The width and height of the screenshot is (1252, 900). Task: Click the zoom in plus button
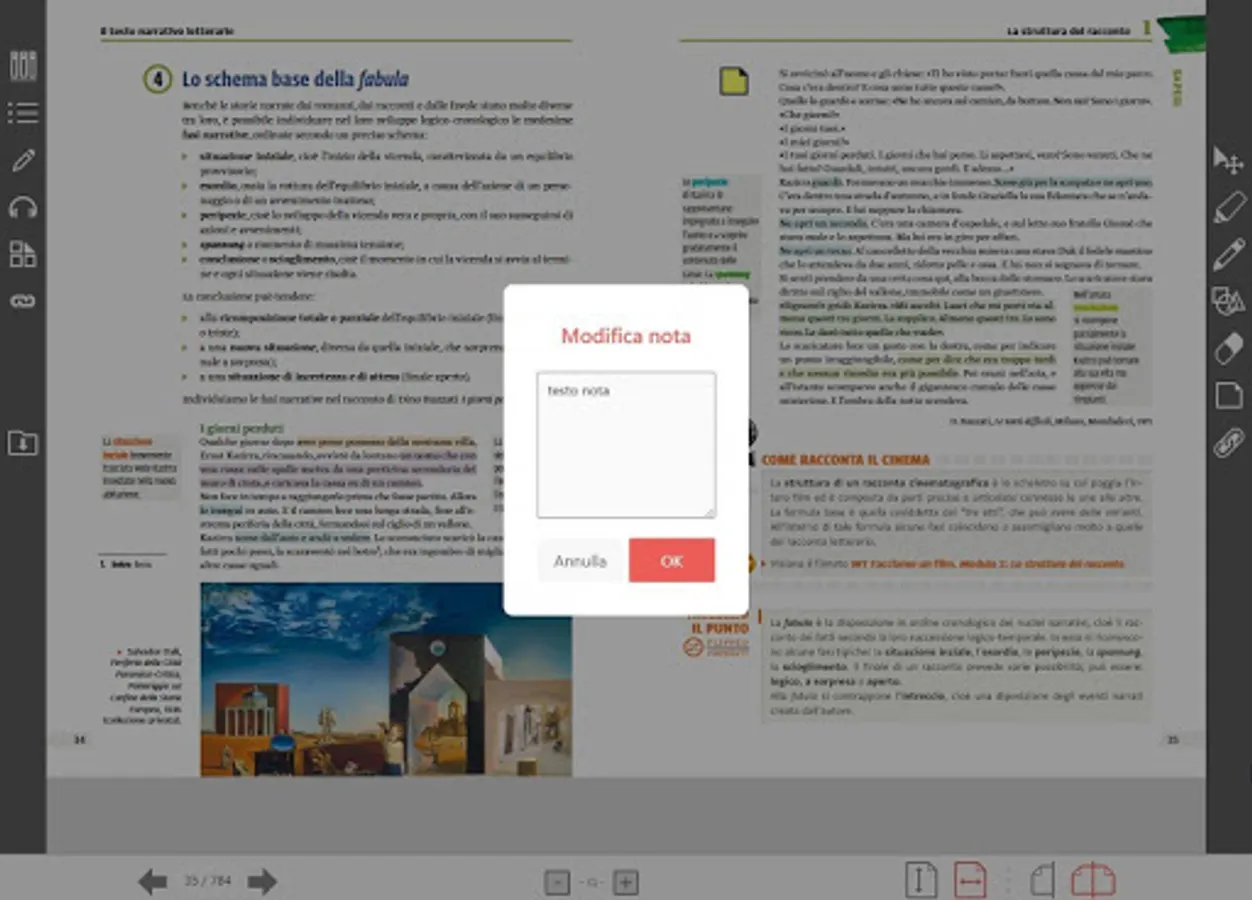625,882
